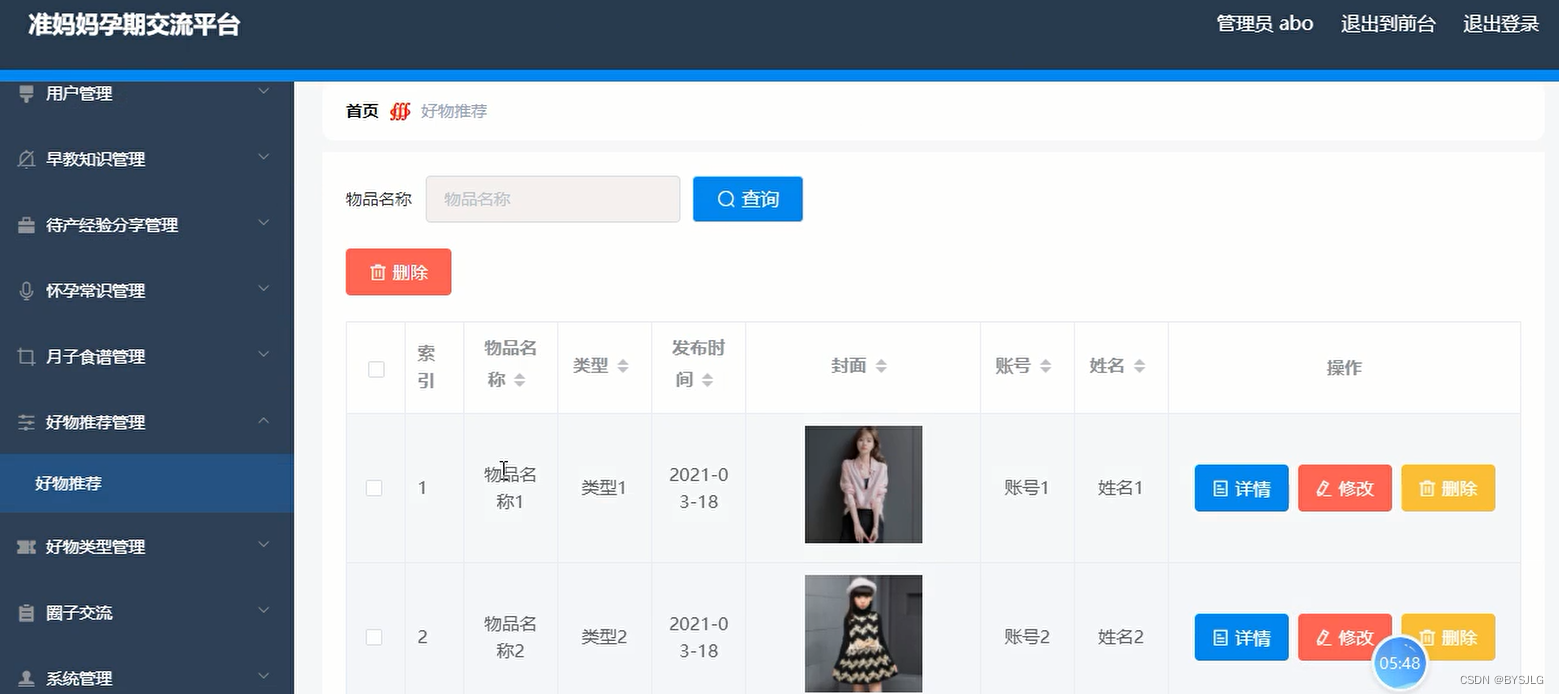Click 修改 for row 1

pyautogui.click(x=1345, y=488)
